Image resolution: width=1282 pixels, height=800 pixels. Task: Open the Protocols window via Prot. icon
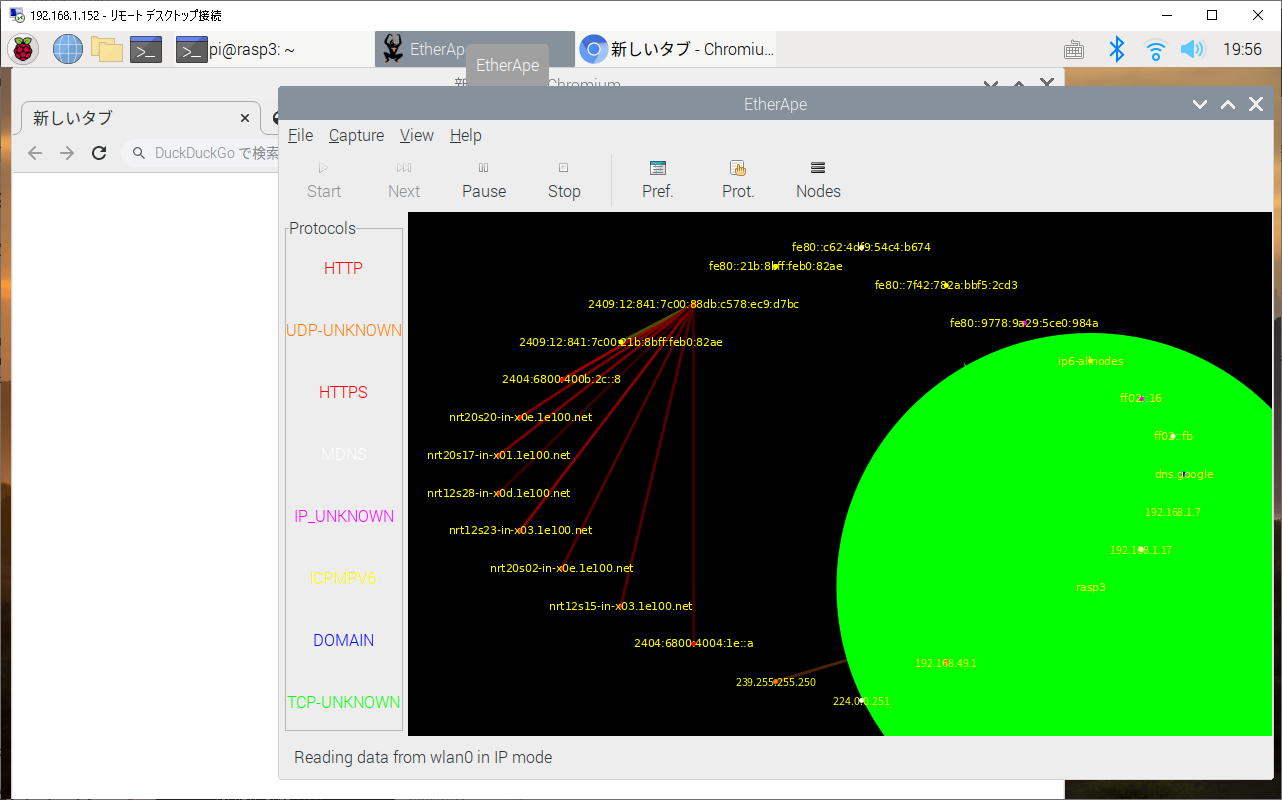pyautogui.click(x=737, y=180)
